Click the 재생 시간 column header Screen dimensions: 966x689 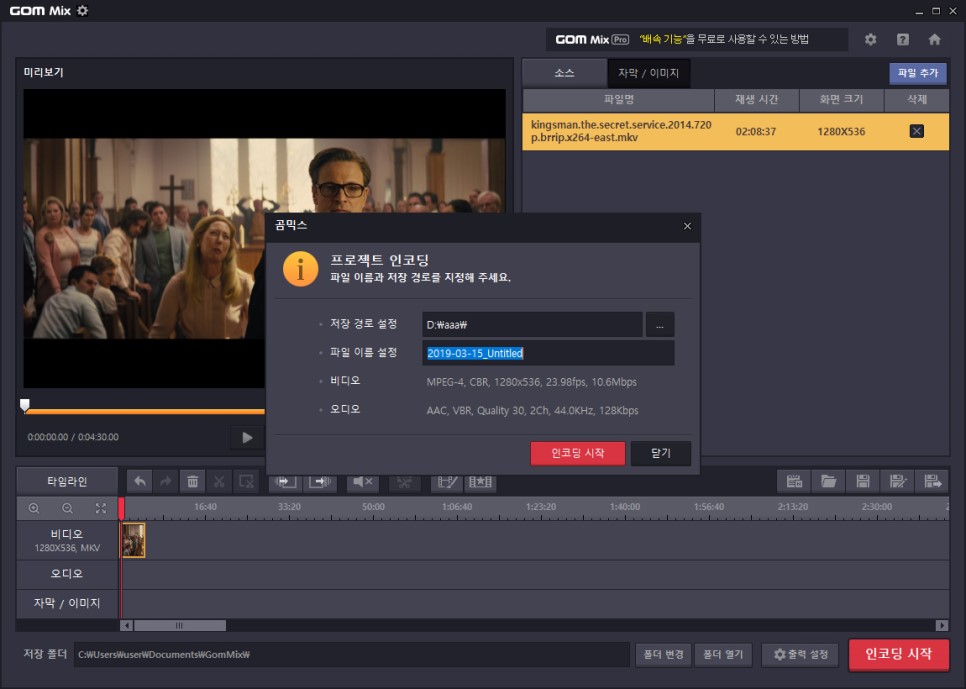757,100
